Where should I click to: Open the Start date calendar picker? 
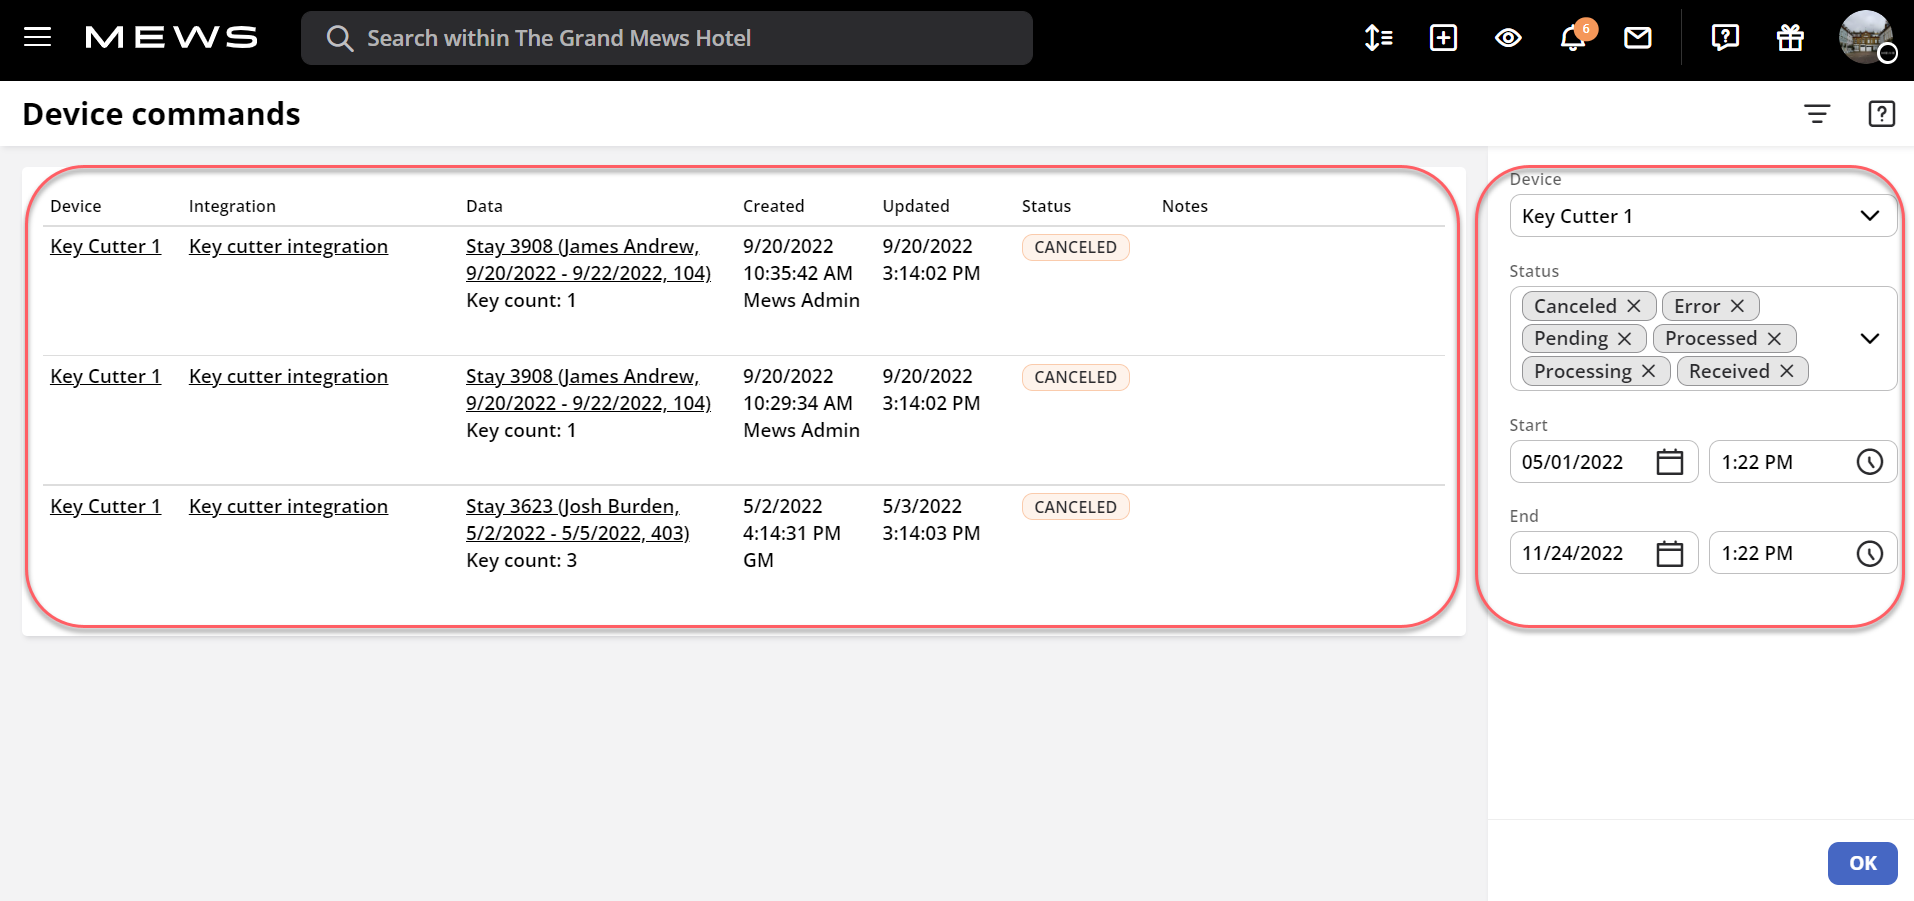pos(1670,461)
